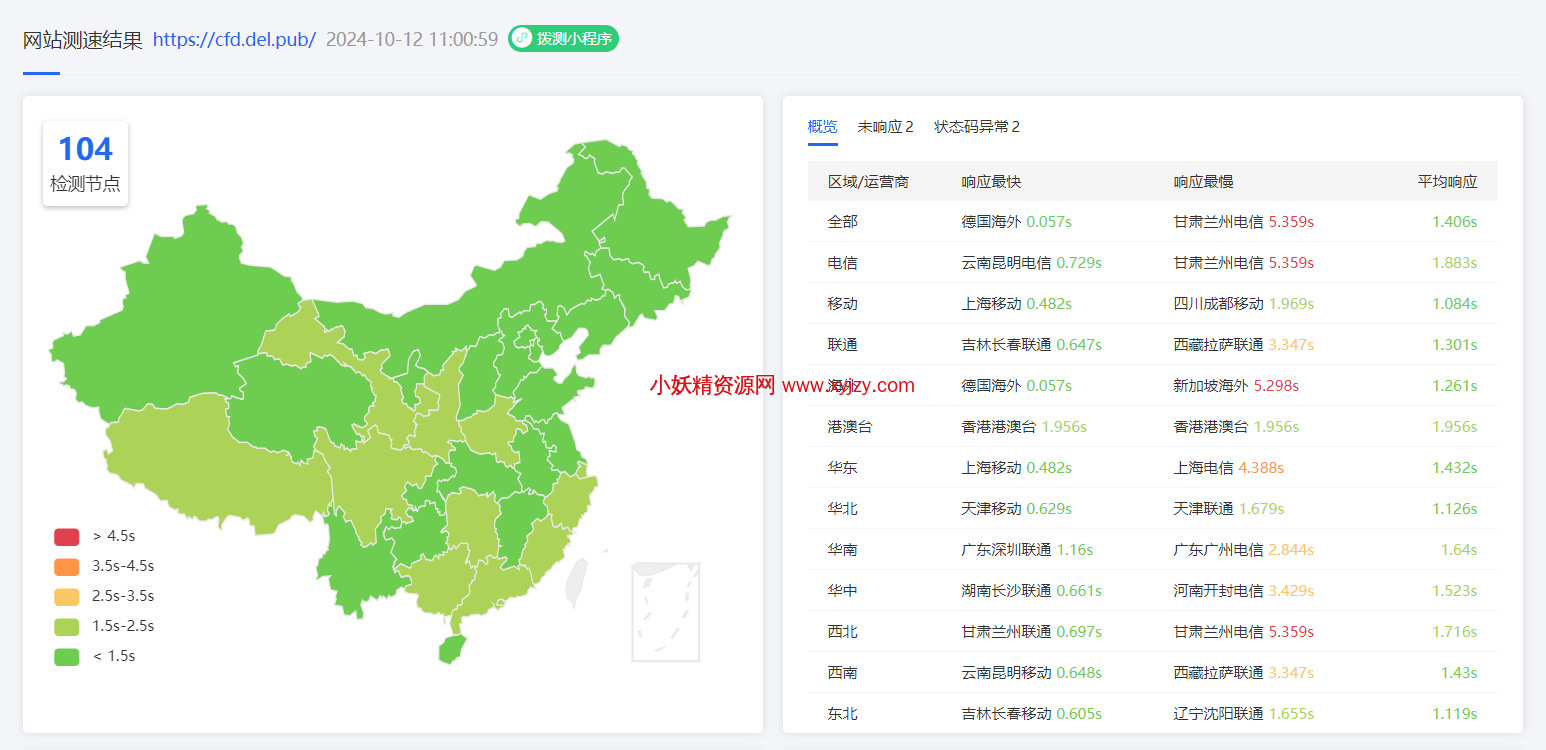The height and width of the screenshot is (750, 1546).
Task: Click 新加坡海外 5.298s slowest cell
Action: [1236, 386]
